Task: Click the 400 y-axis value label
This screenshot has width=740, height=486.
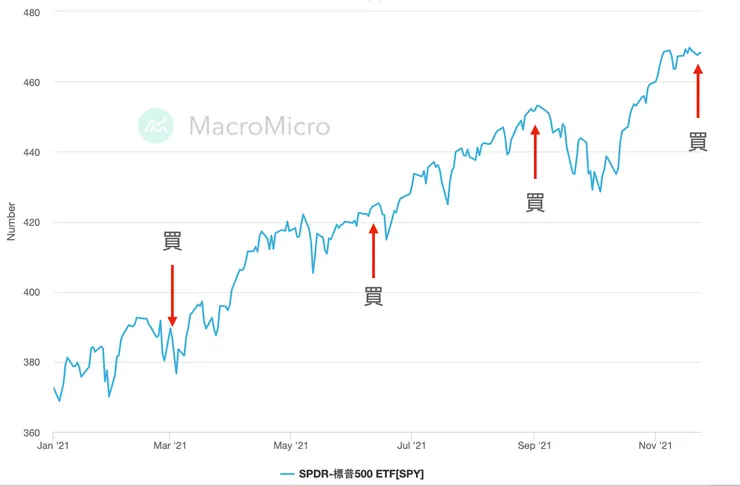Action: click(x=31, y=293)
